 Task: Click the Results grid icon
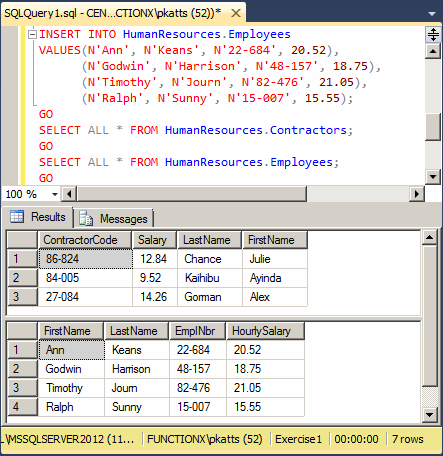pos(17,217)
